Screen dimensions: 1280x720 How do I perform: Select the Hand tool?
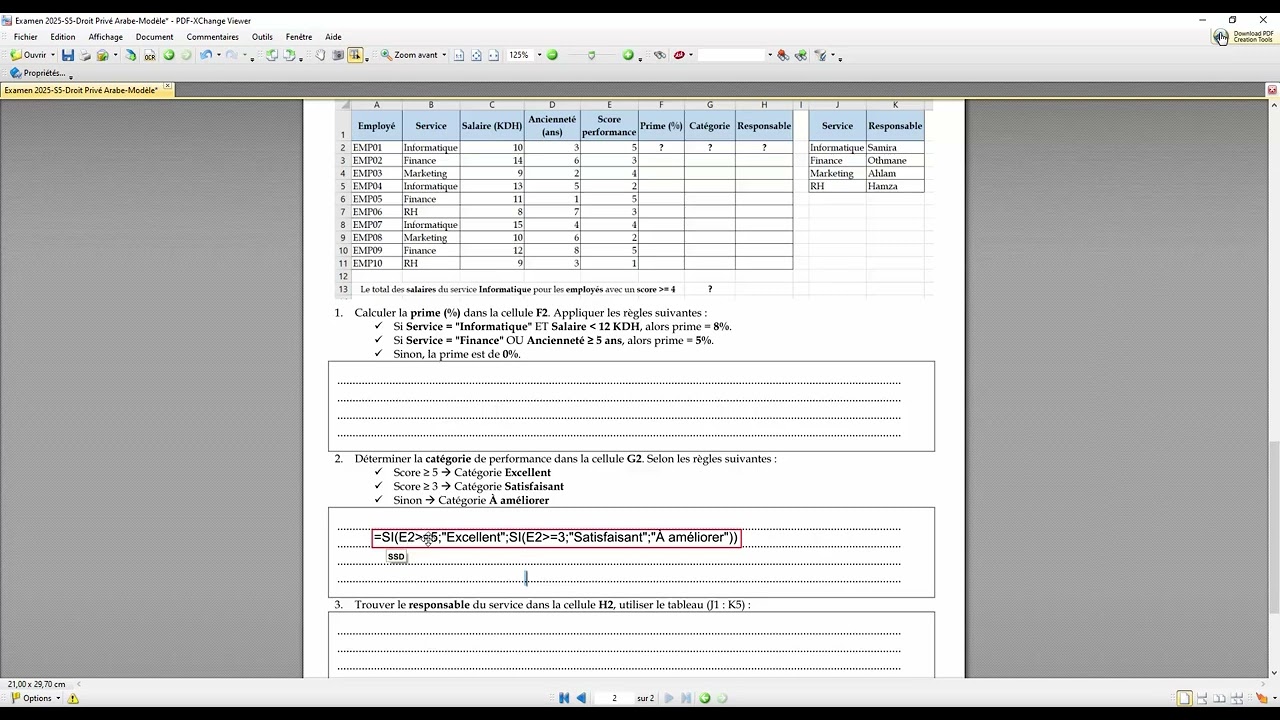[x=320, y=55]
